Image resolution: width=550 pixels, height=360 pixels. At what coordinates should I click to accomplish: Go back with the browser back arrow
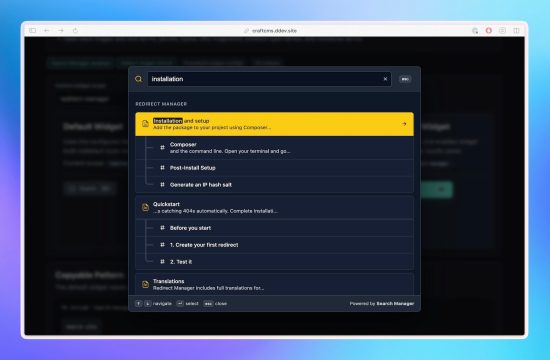point(47,31)
